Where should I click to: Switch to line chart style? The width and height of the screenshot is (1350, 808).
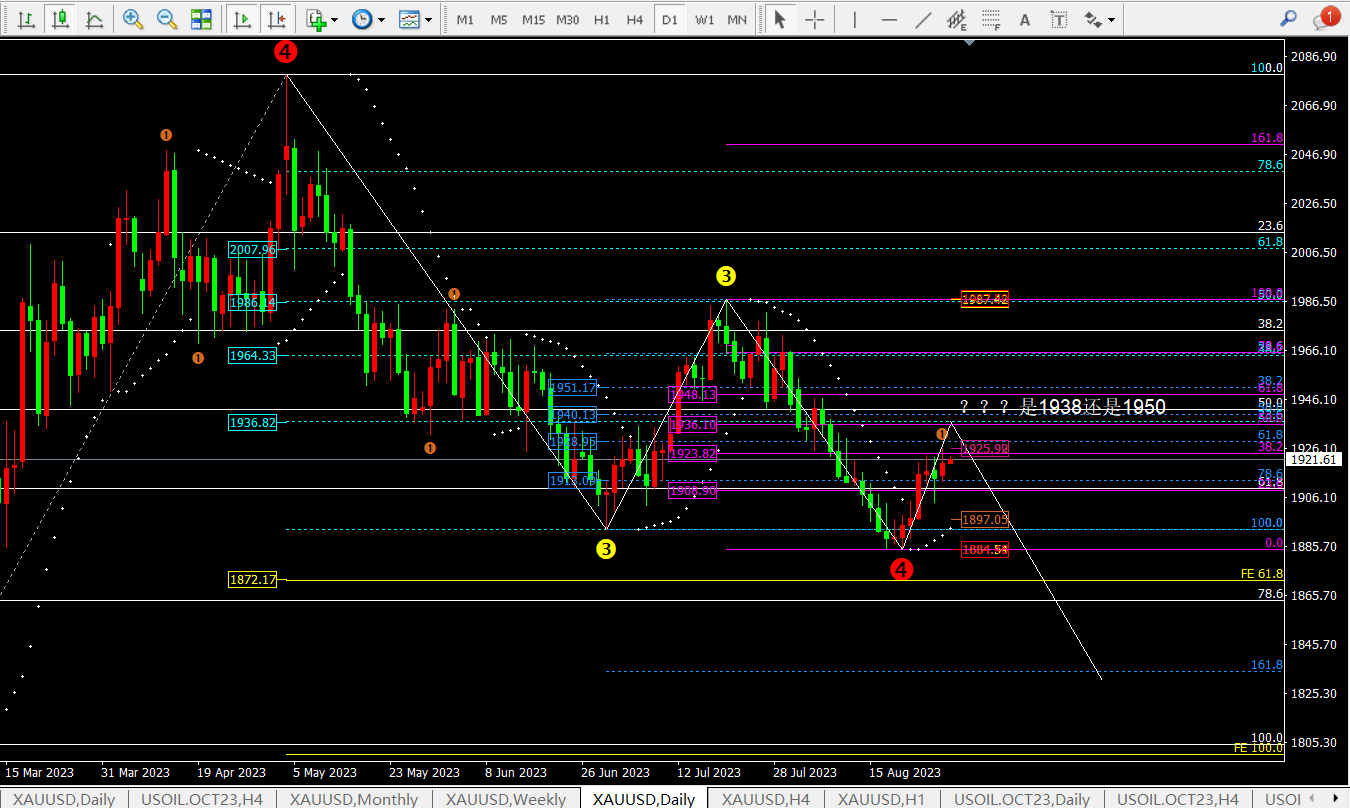click(94, 19)
